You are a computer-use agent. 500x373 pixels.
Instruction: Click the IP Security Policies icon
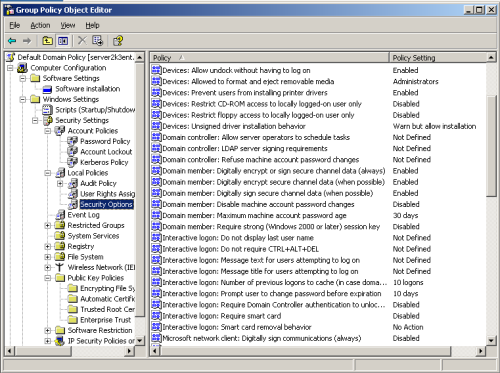[60, 341]
